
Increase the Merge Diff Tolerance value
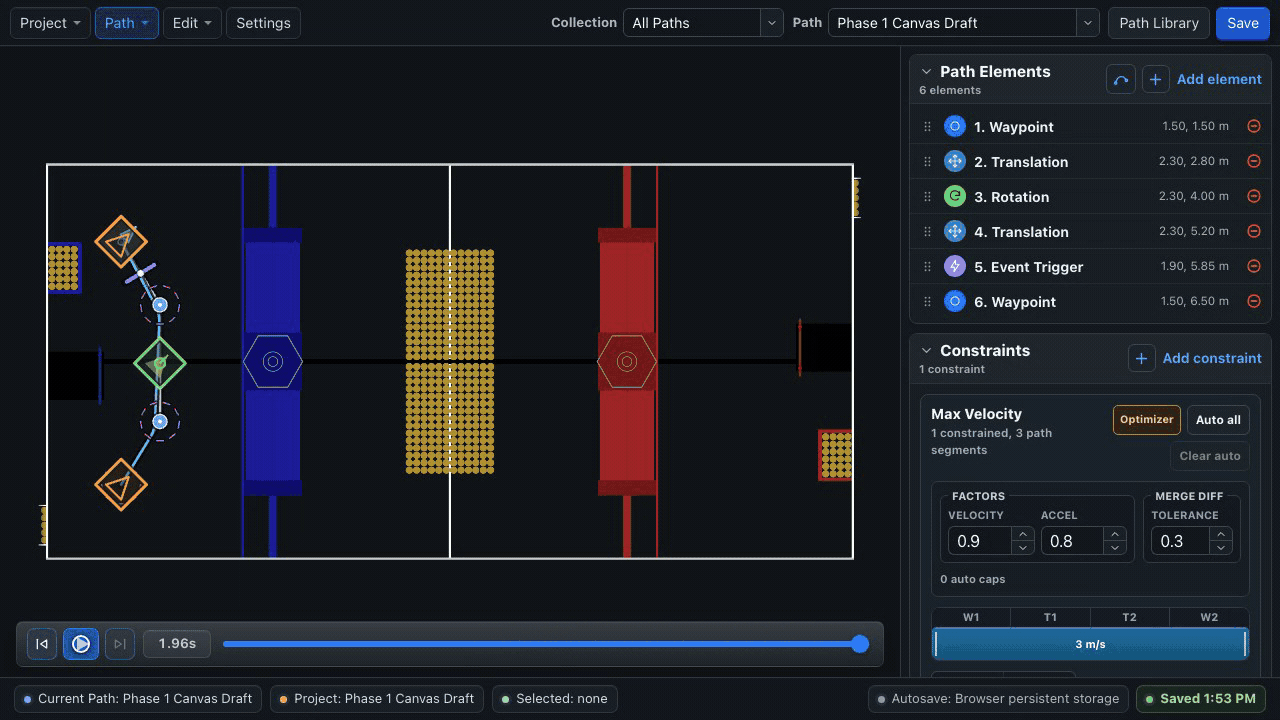(1221, 535)
